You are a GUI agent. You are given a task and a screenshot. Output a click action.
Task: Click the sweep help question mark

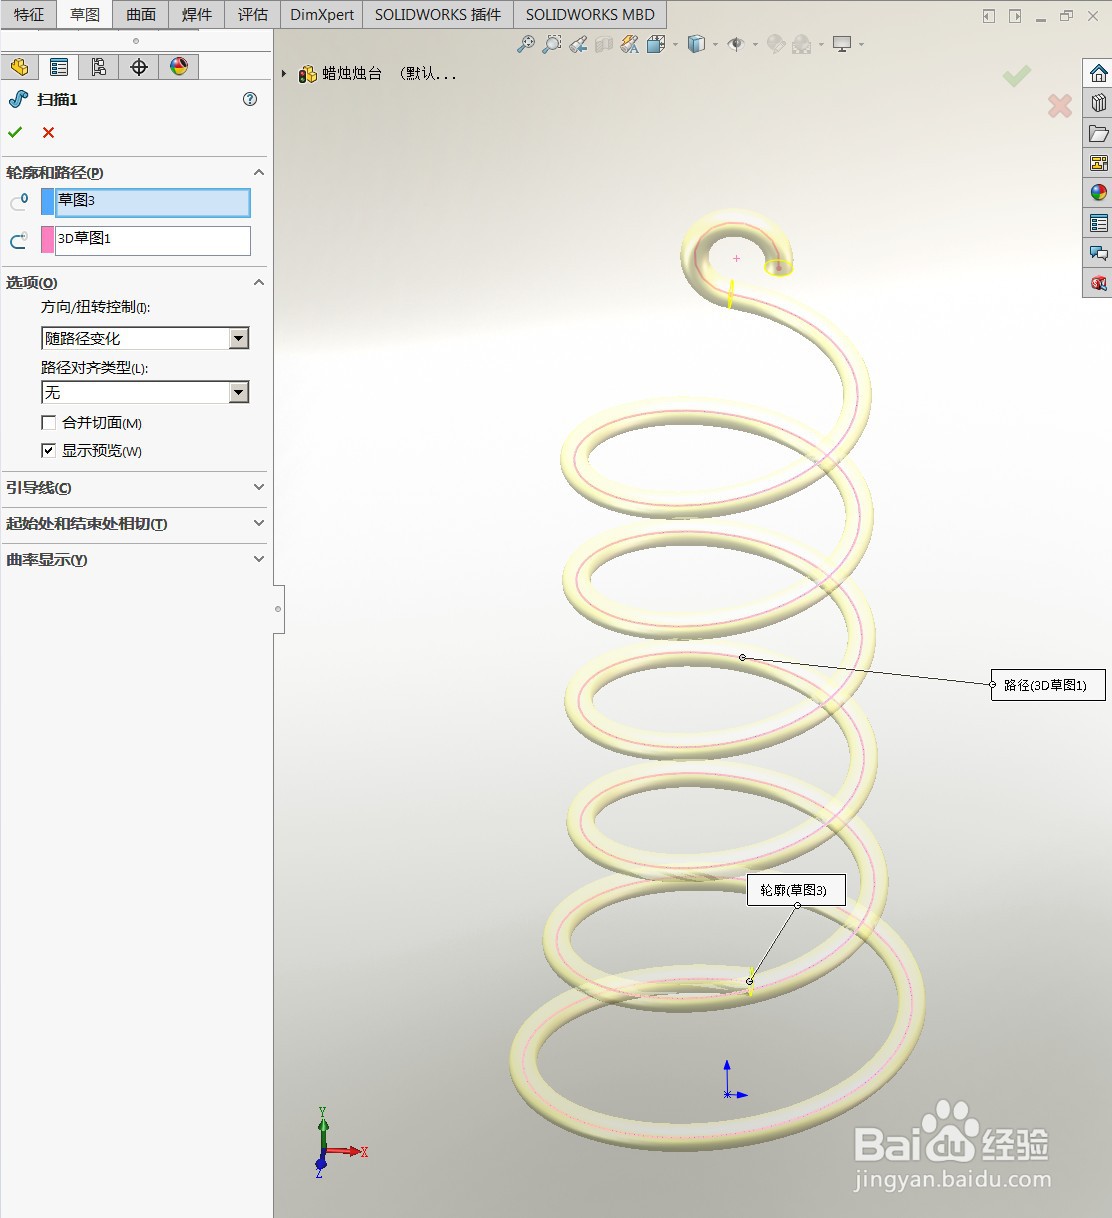pyautogui.click(x=250, y=99)
